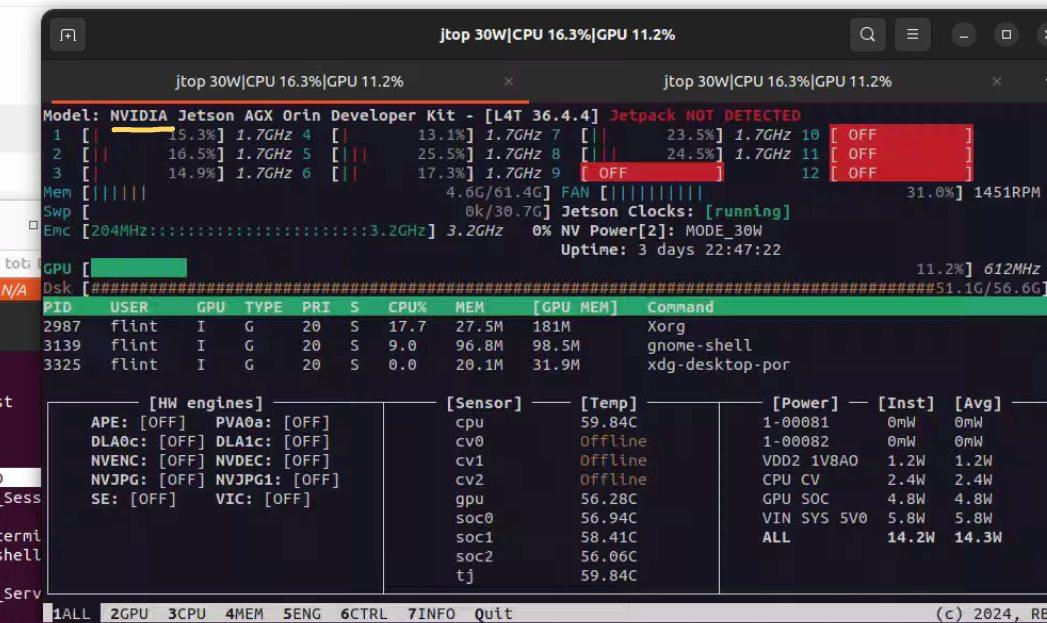Open the 5ENG page
The width and height of the screenshot is (1047, 623).
coord(302,614)
